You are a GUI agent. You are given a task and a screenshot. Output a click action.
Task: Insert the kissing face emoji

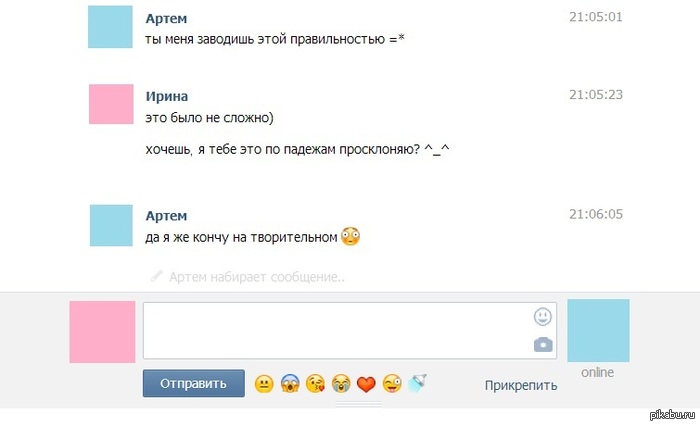coord(316,384)
